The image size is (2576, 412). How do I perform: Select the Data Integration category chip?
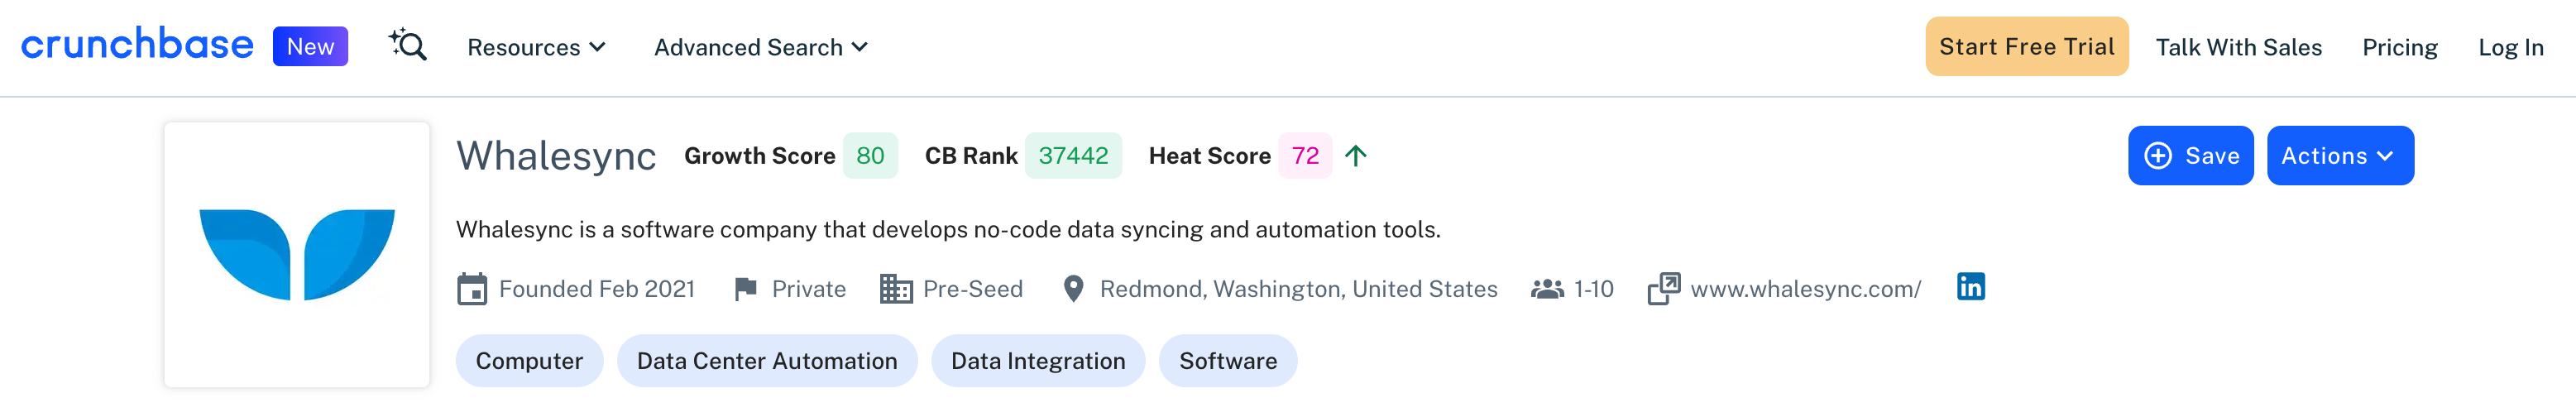(1038, 361)
